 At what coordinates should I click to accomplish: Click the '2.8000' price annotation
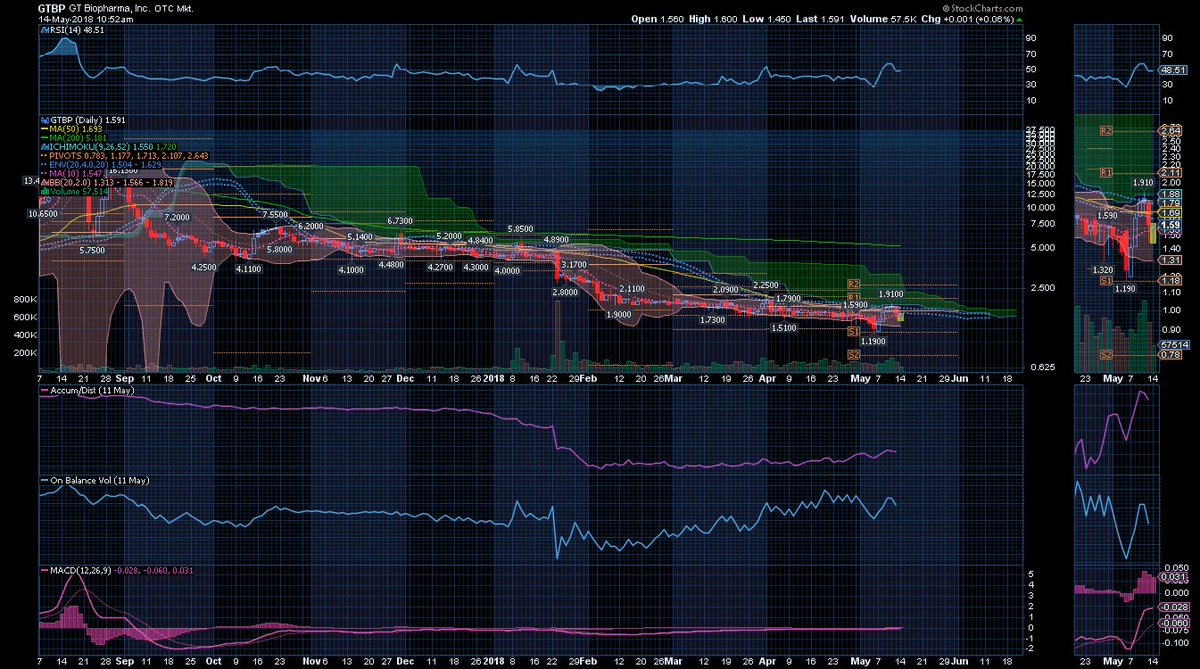564,292
